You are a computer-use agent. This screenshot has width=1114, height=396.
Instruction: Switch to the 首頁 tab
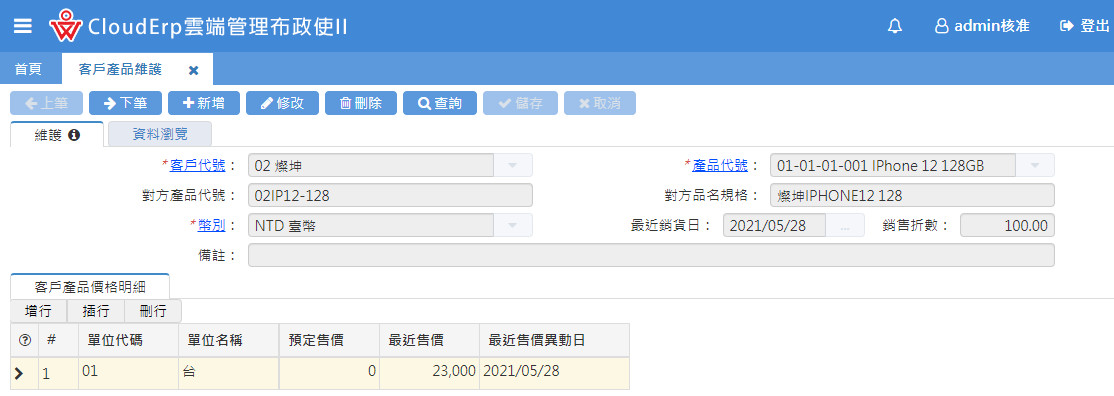(28, 69)
